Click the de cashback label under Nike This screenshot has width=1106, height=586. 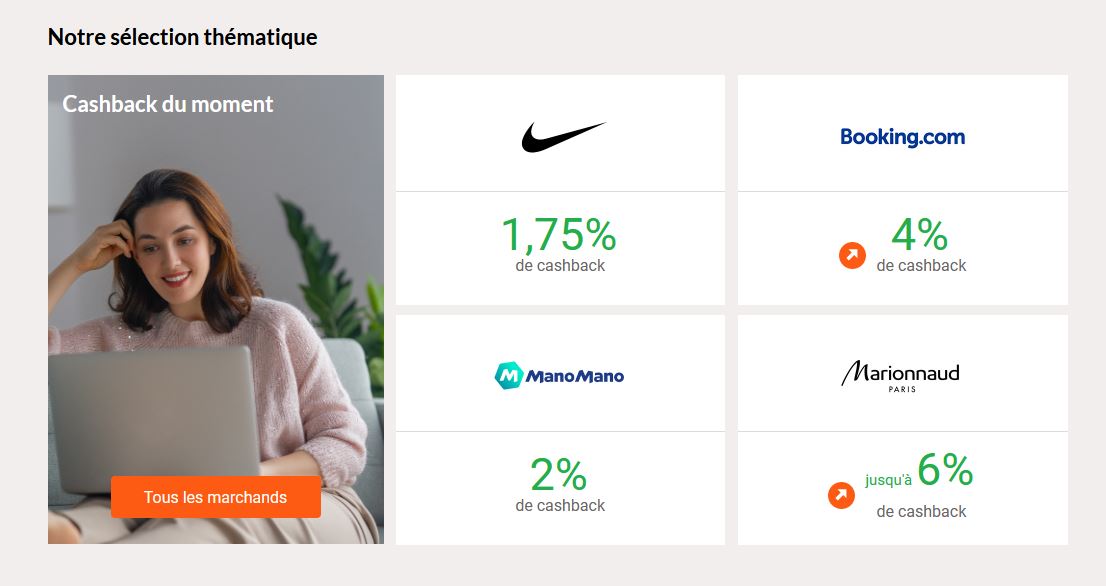tap(559, 265)
